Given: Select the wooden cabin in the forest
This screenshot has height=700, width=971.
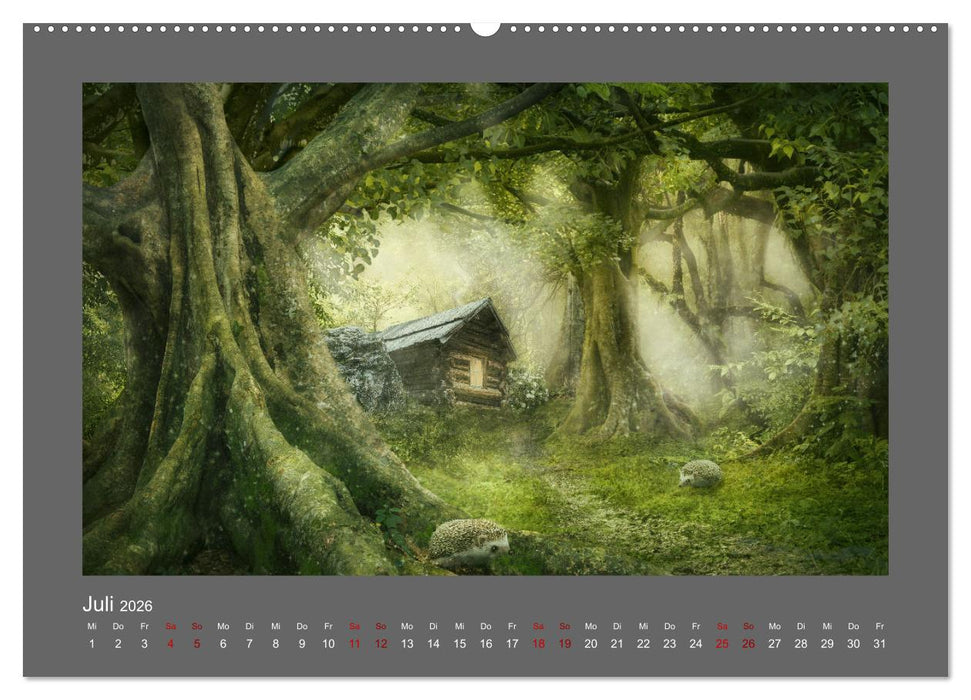Looking at the screenshot, I should (x=450, y=355).
